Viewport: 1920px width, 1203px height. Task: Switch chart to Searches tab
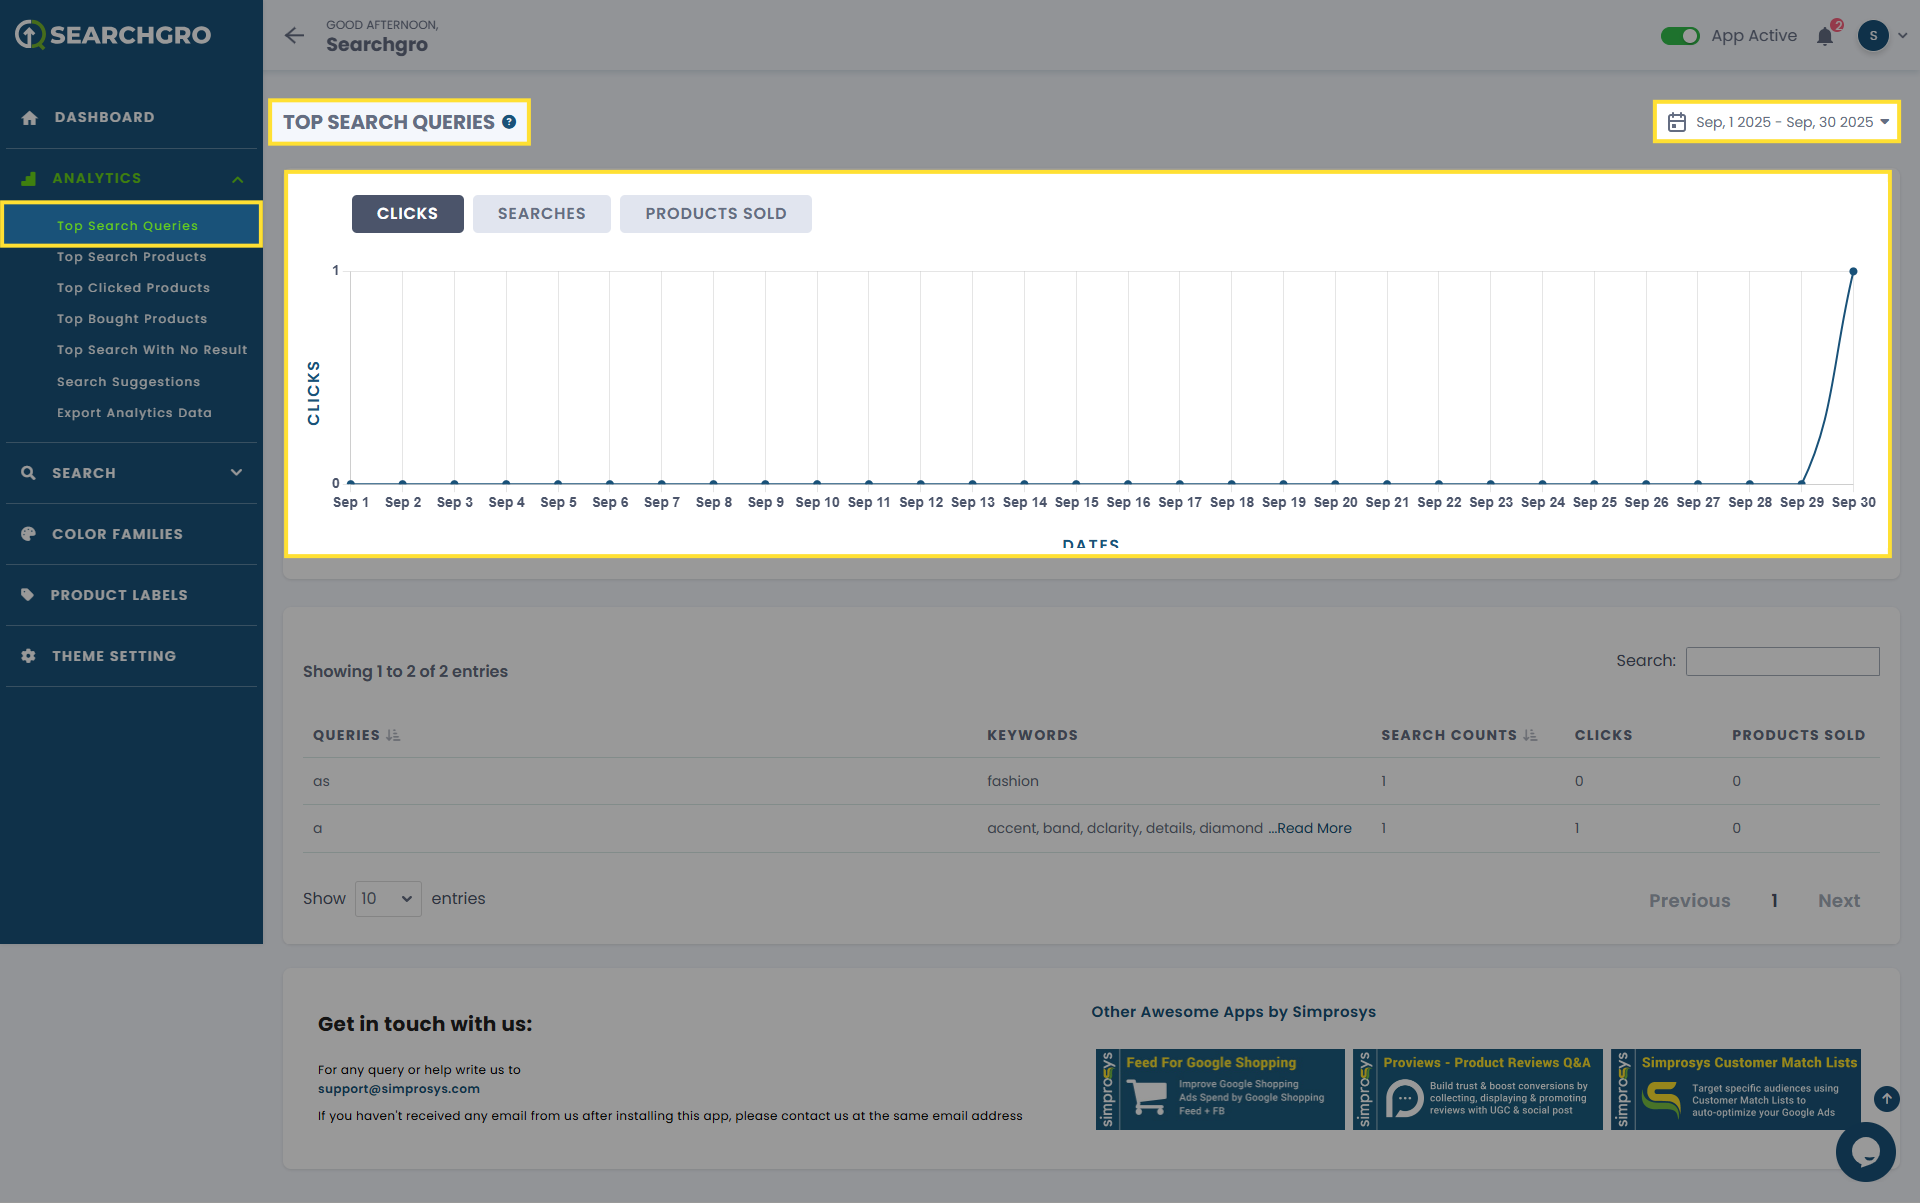click(541, 214)
